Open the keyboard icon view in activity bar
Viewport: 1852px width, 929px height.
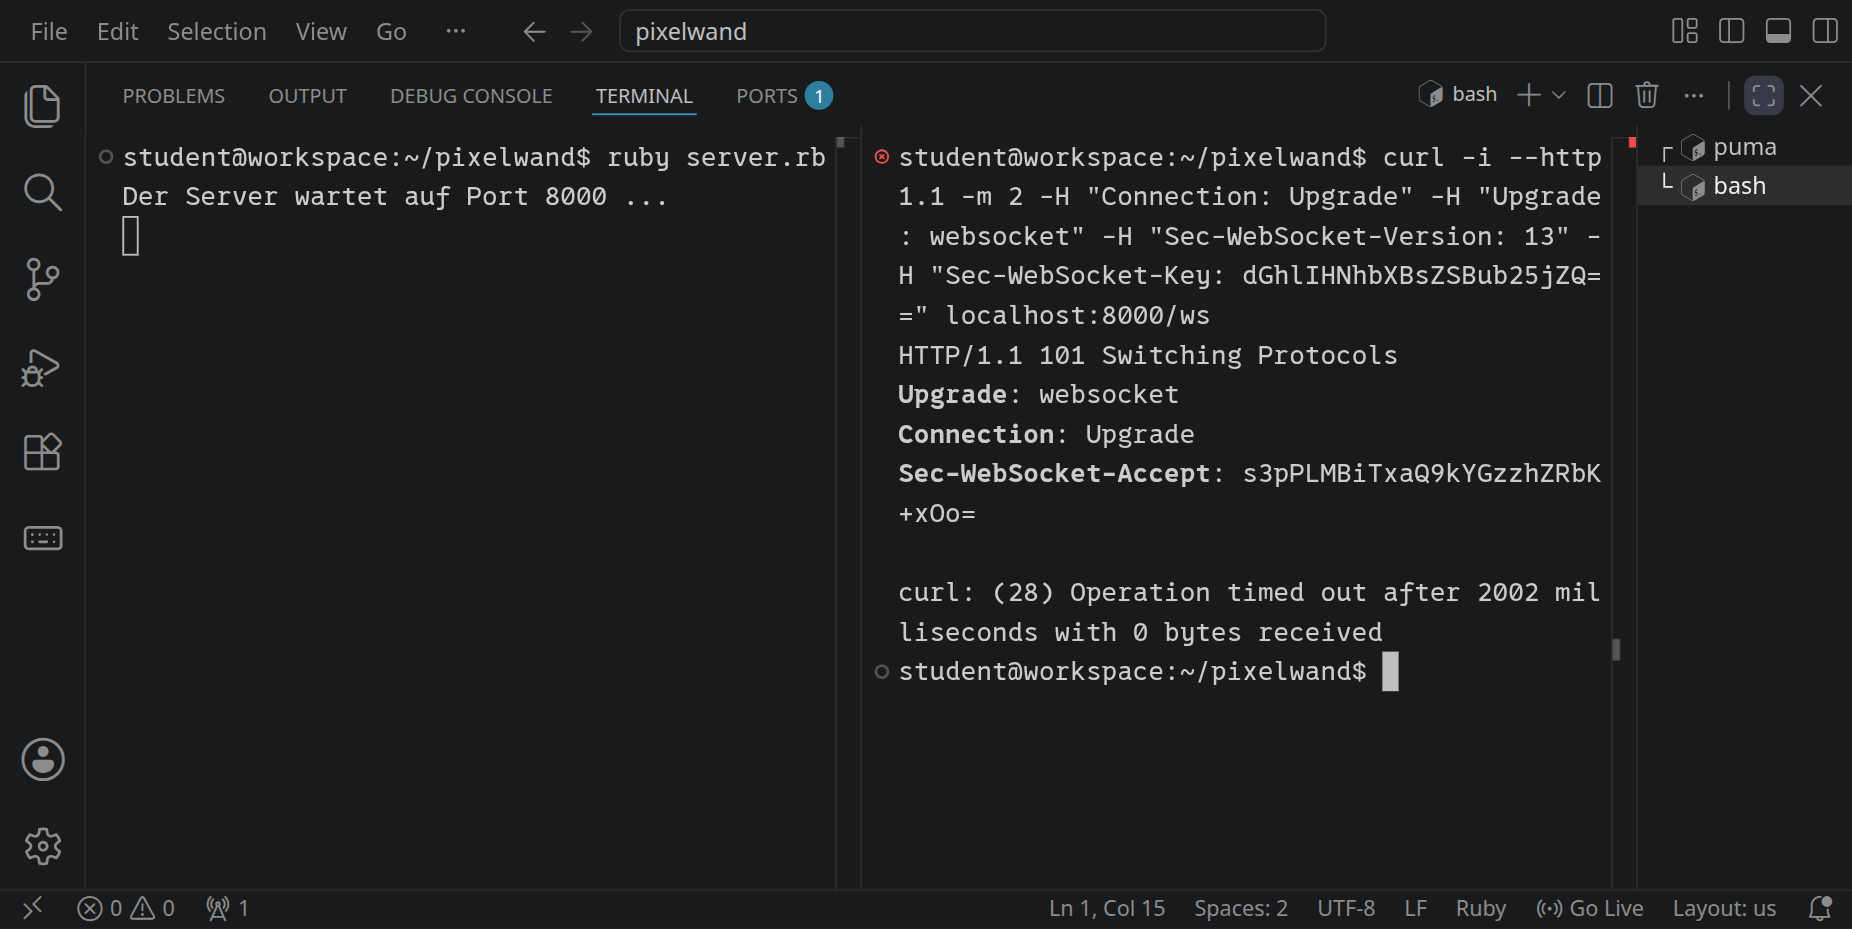[42, 539]
